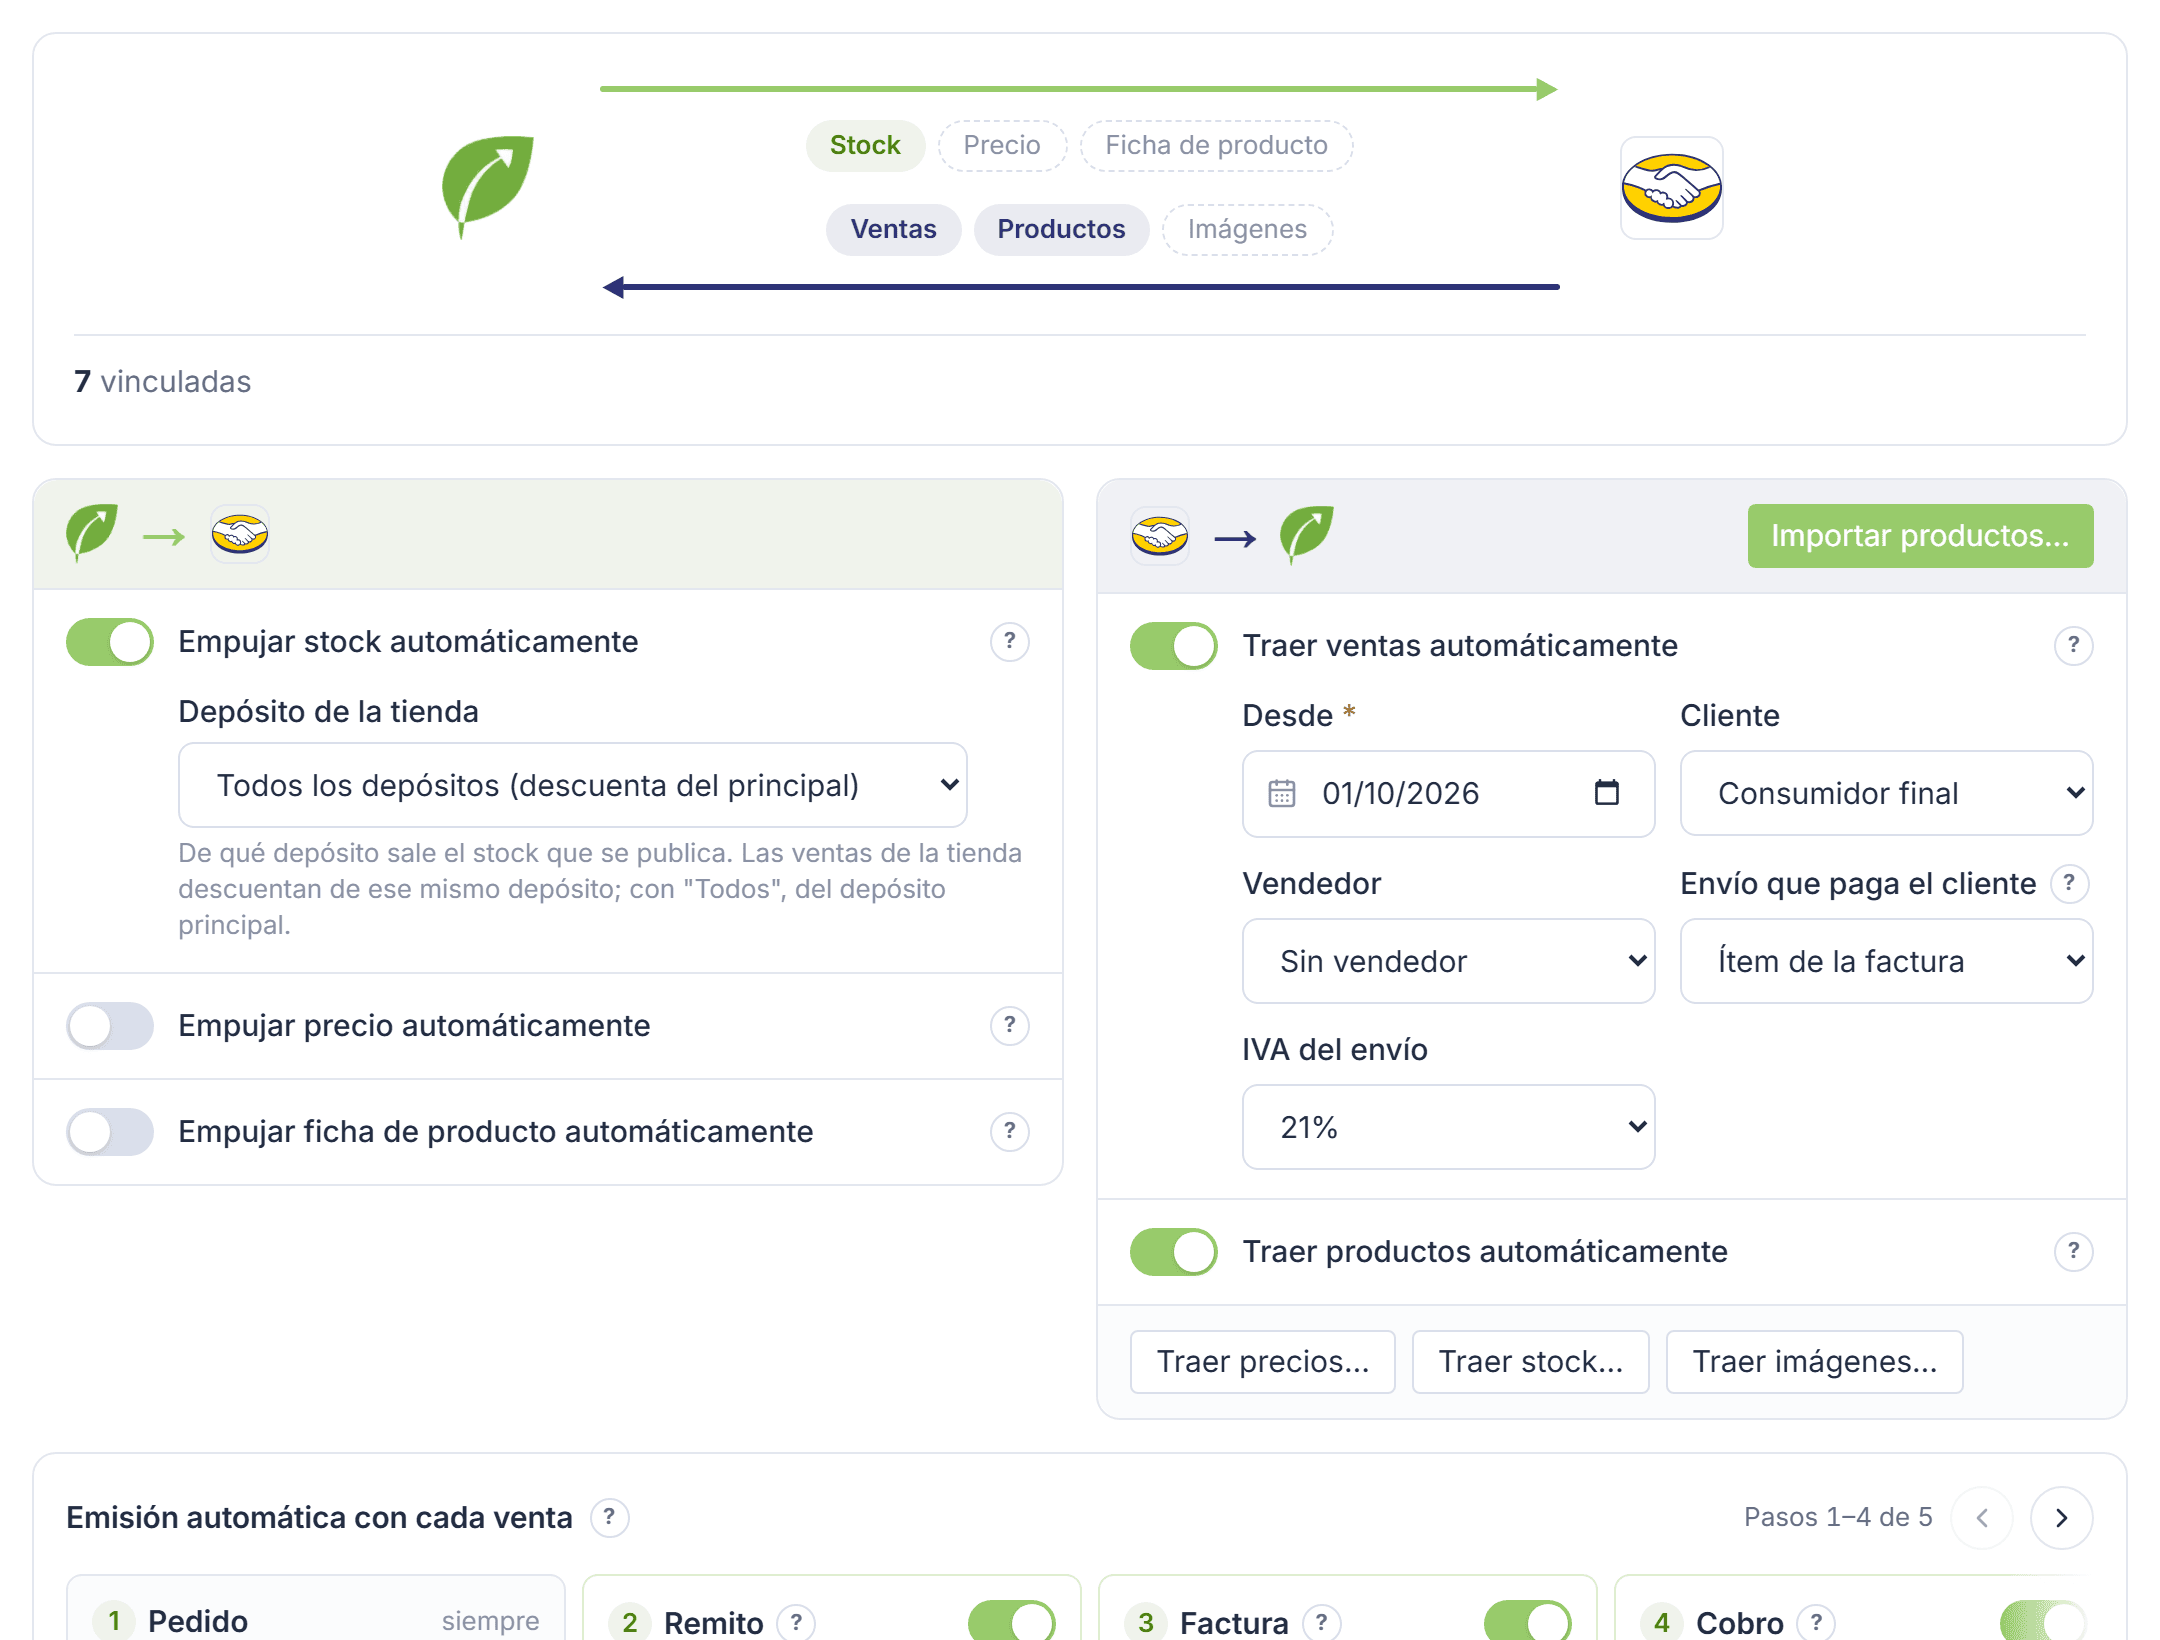
Task: Click the Desde date input field
Action: click(1449, 793)
